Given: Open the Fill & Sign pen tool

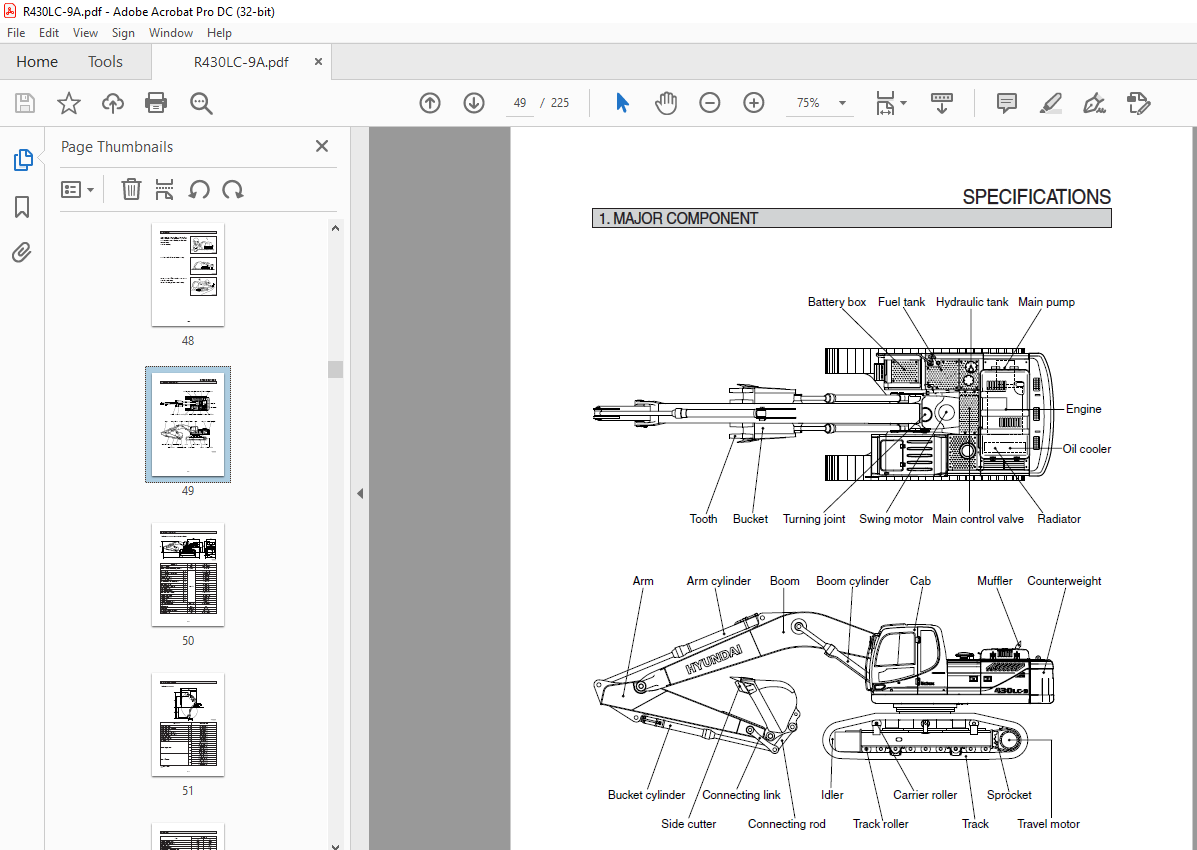Looking at the screenshot, I should pyautogui.click(x=1095, y=103).
